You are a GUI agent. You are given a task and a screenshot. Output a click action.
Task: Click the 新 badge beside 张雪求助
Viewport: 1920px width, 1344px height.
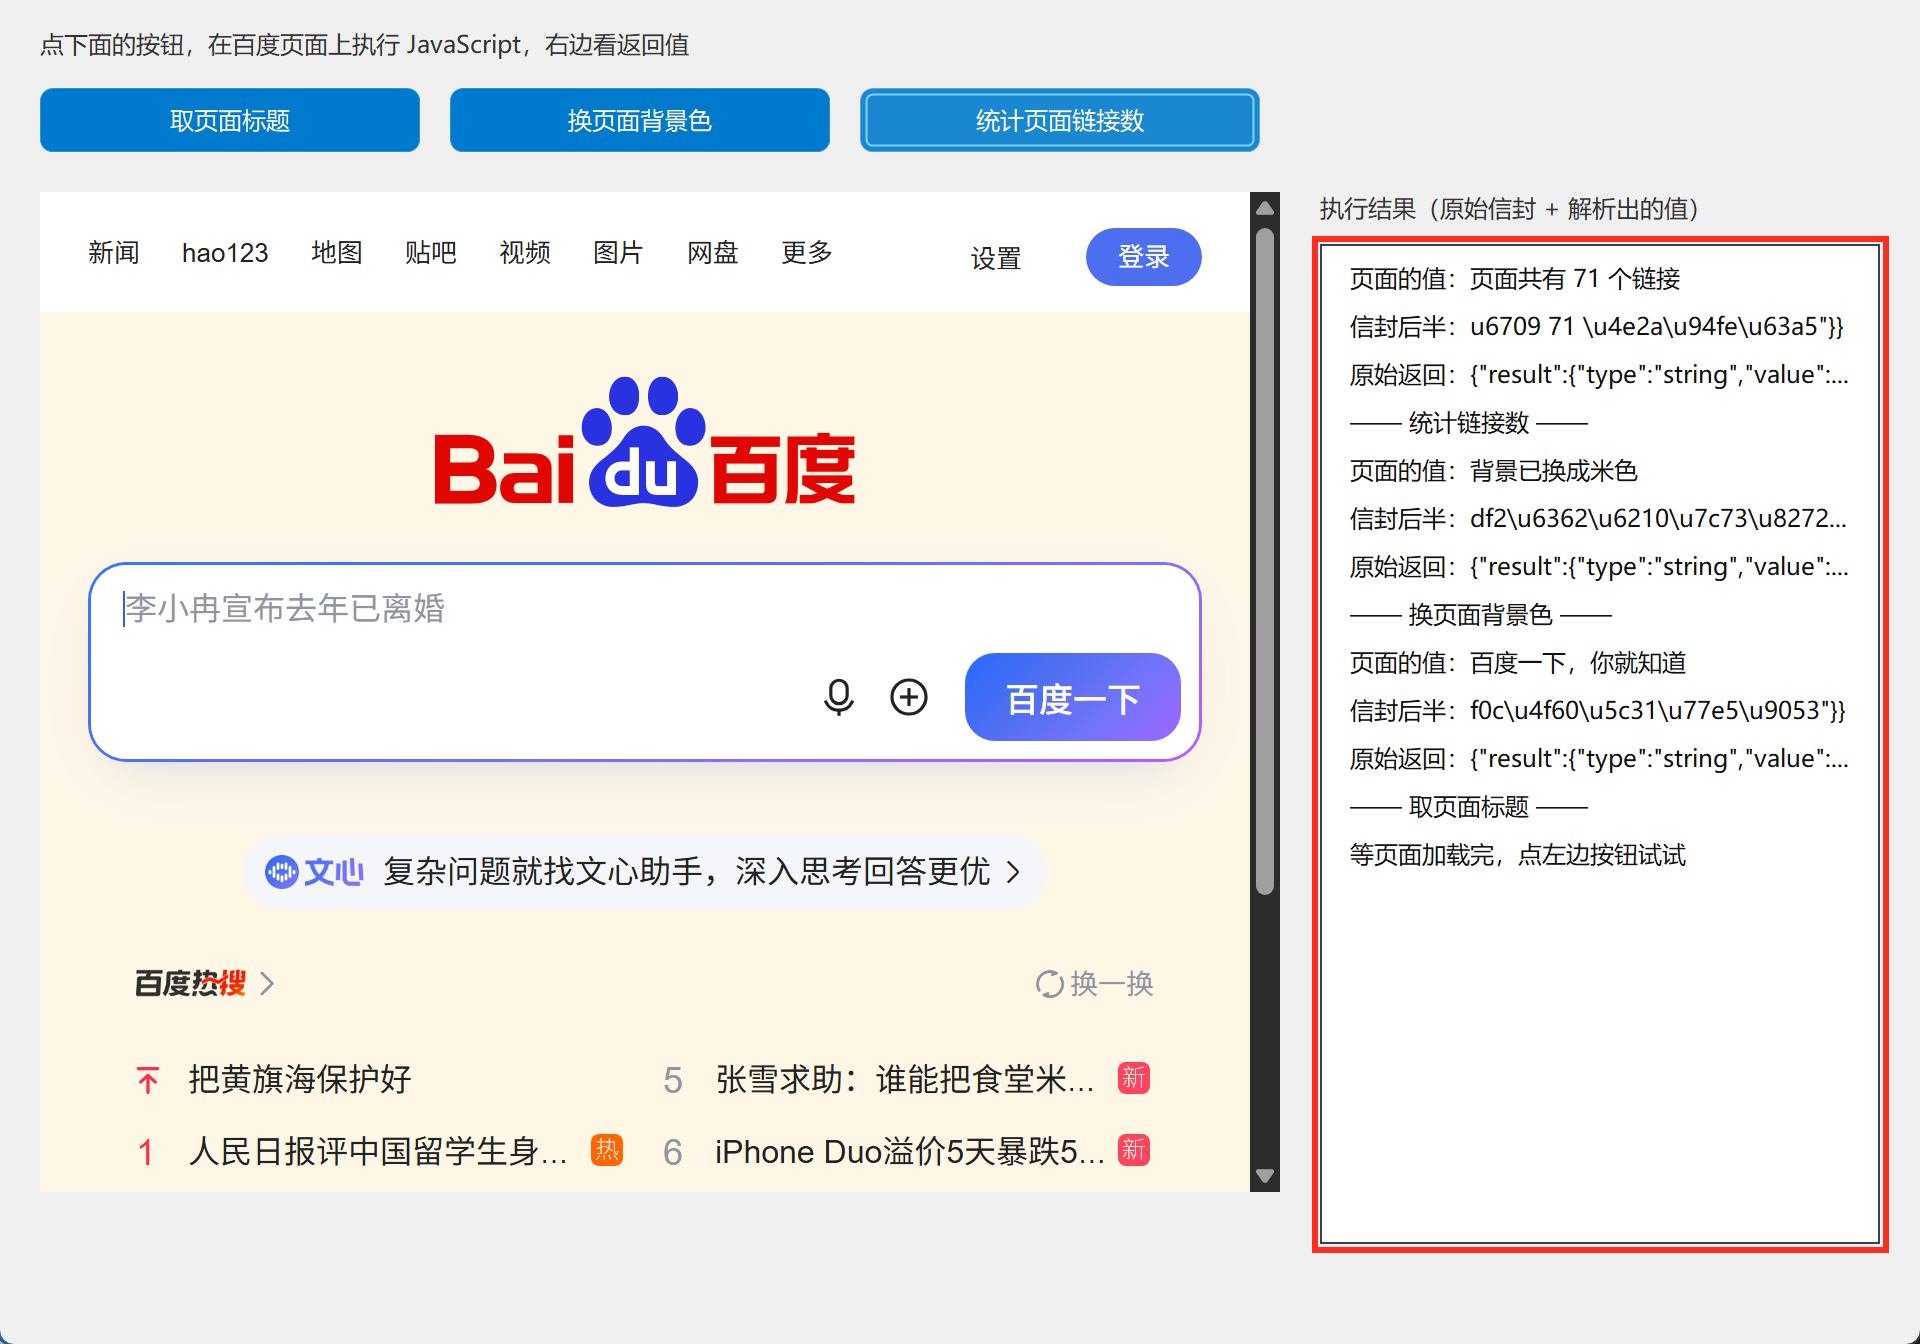[1134, 1078]
